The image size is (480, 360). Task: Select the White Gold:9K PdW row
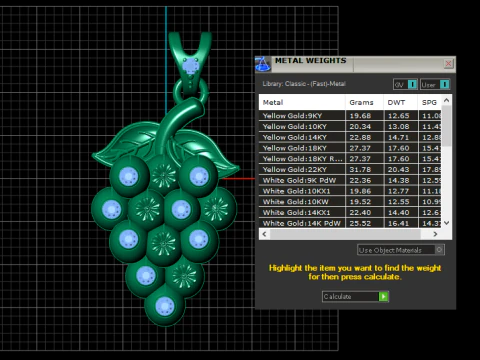350,180
